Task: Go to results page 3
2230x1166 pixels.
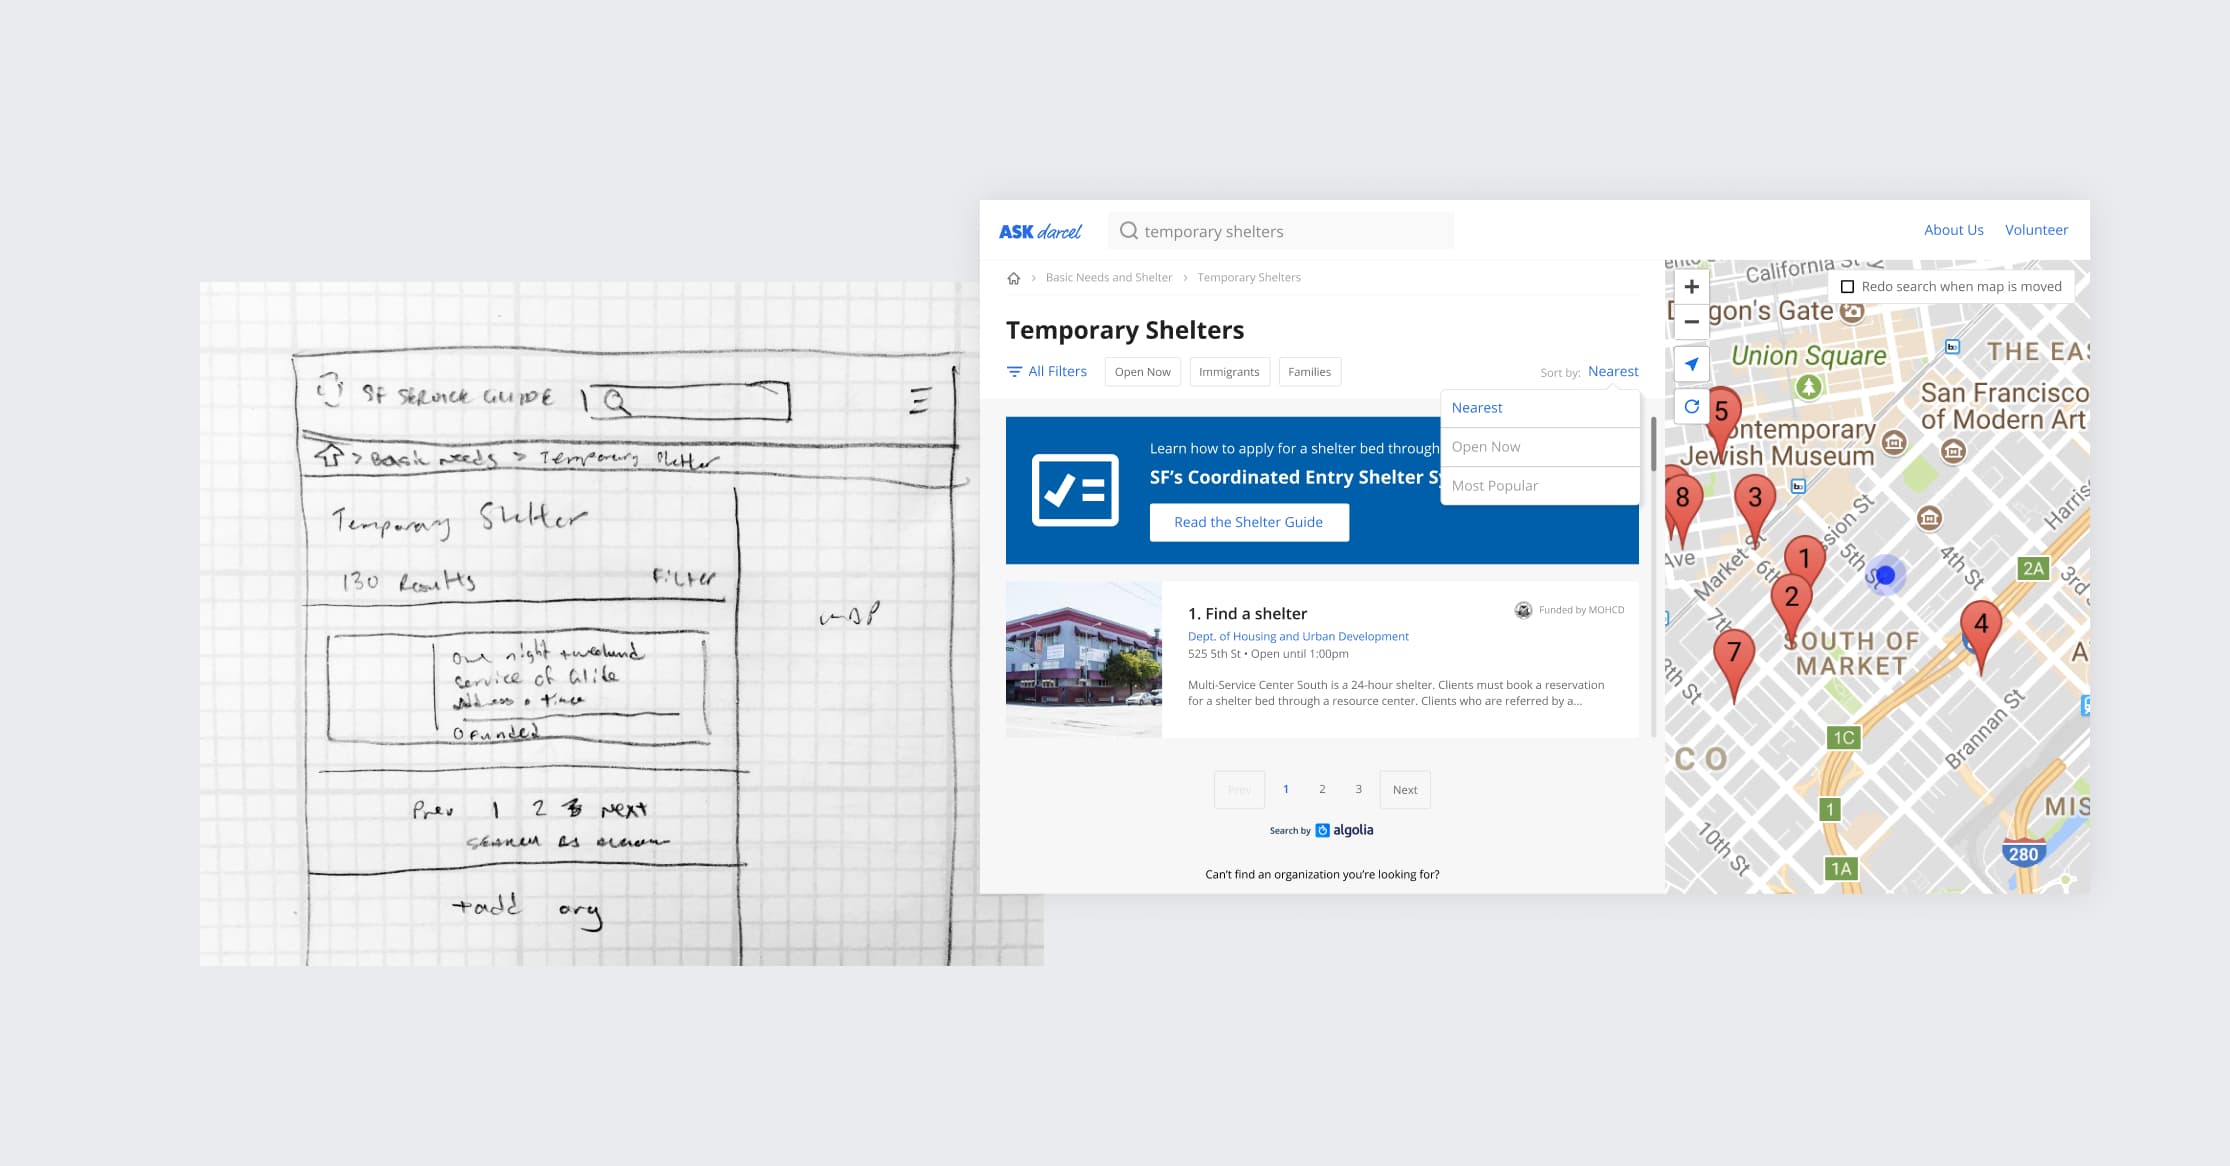Action: (1358, 790)
